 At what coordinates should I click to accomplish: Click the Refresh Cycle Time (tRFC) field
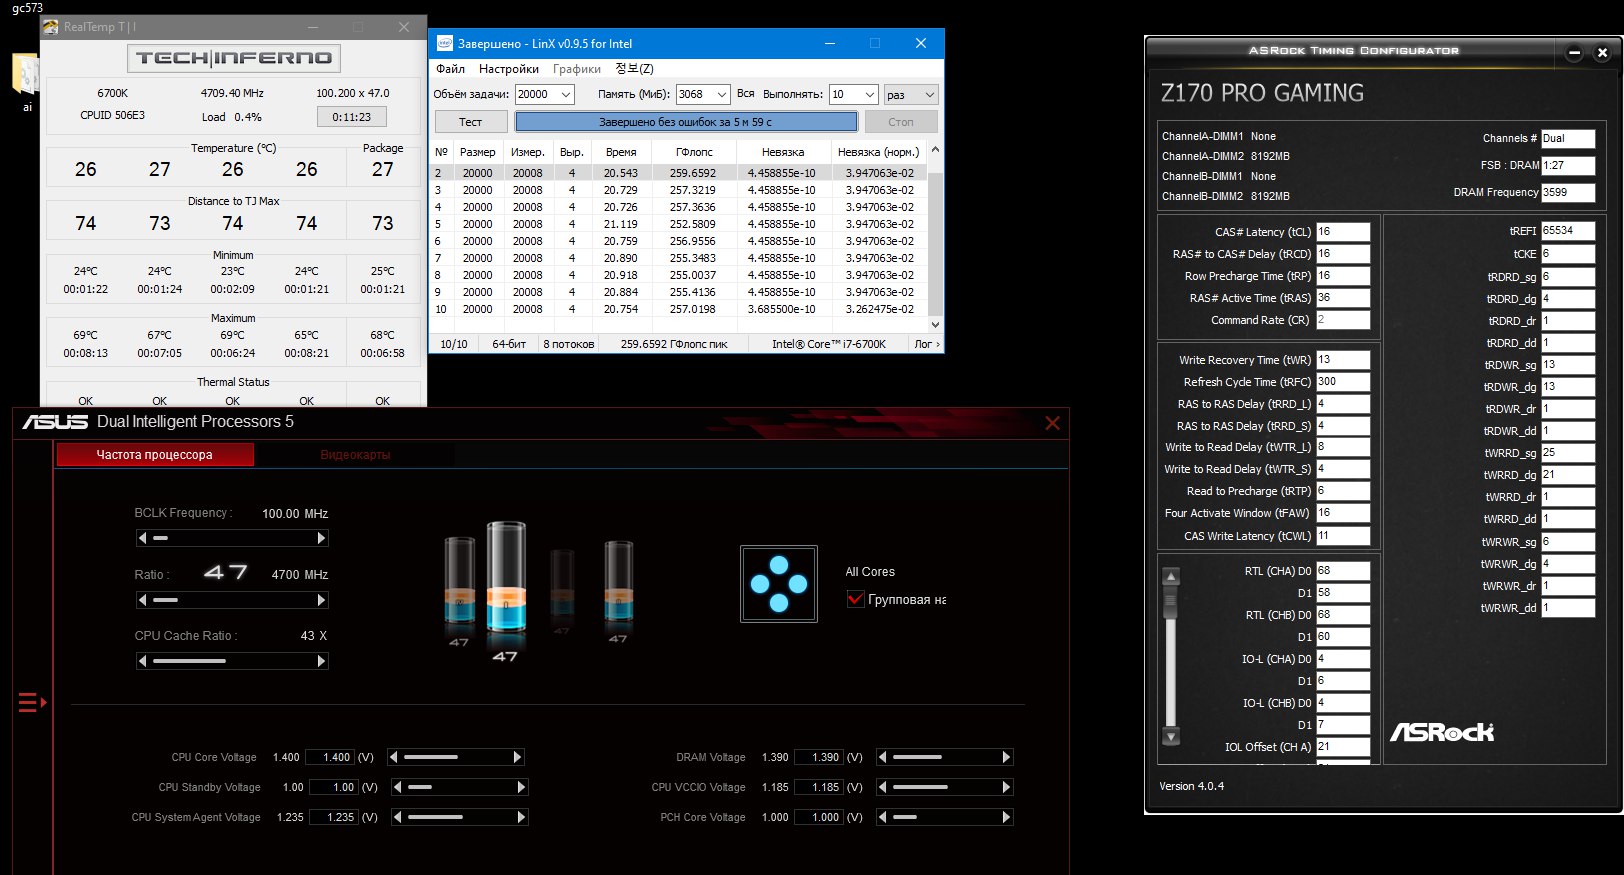pyautogui.click(x=1343, y=382)
